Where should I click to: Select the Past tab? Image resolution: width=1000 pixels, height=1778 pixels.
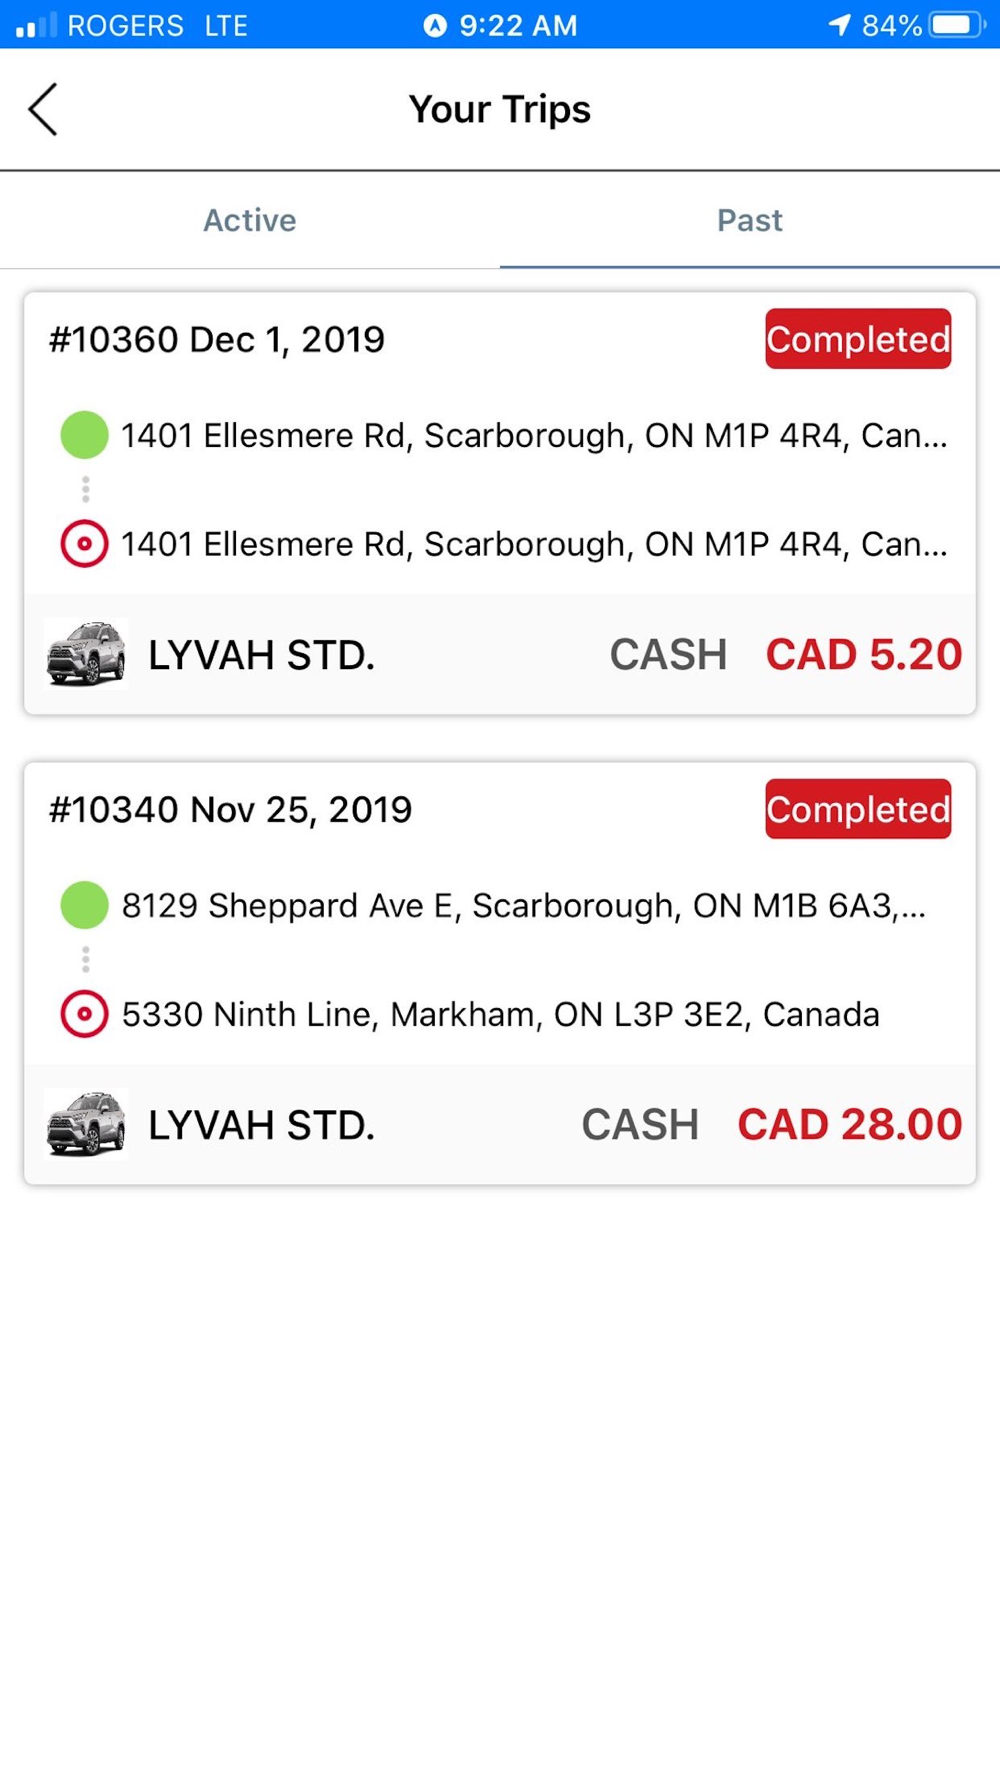tap(750, 220)
